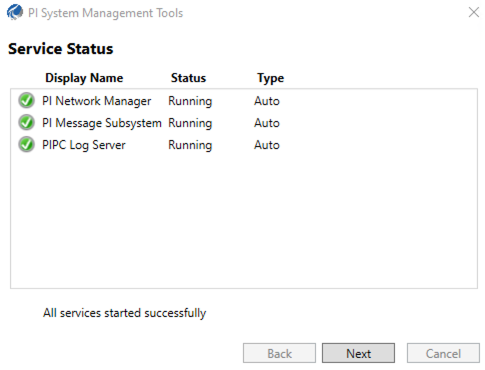Select the PI Network Manager row
Screen dimensions: 485x370
pyautogui.click(x=244, y=101)
